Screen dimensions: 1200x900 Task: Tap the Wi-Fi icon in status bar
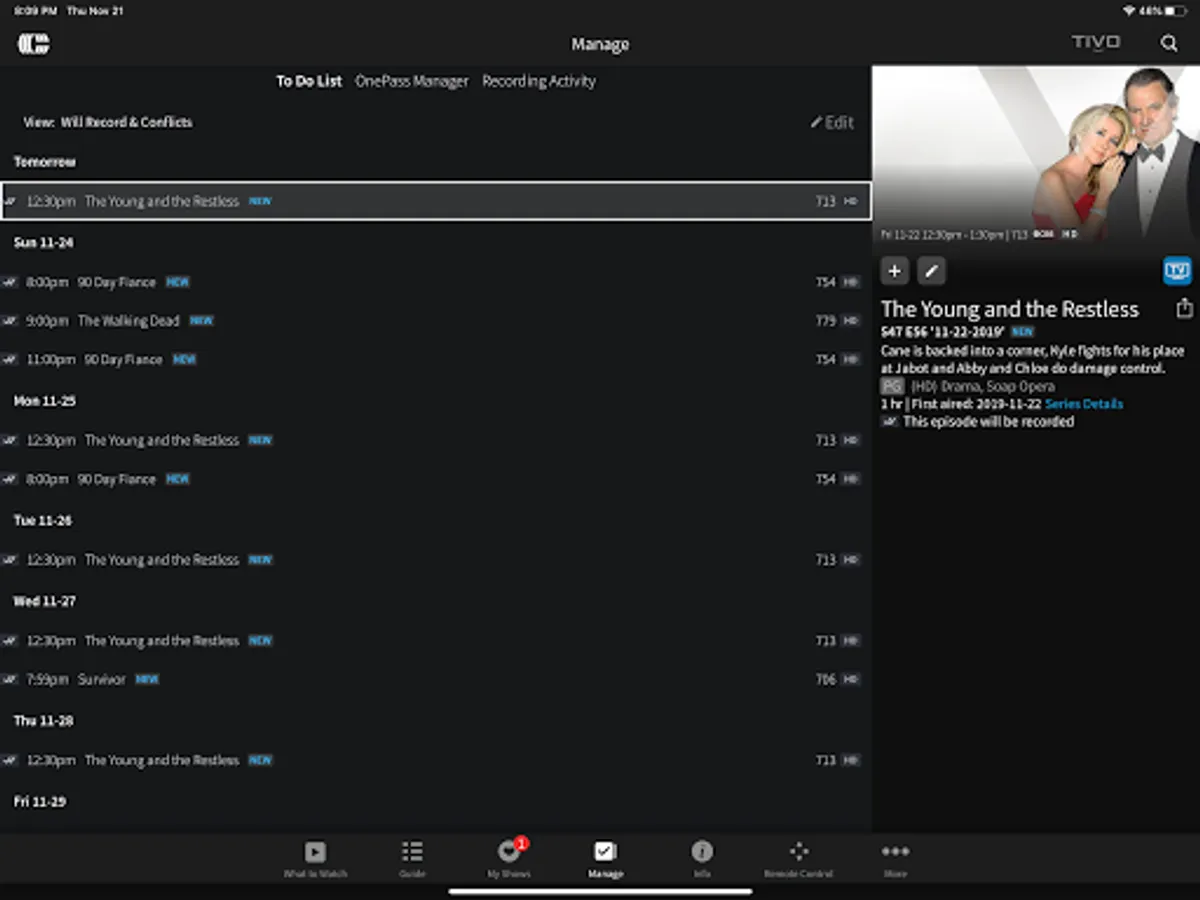click(1128, 10)
